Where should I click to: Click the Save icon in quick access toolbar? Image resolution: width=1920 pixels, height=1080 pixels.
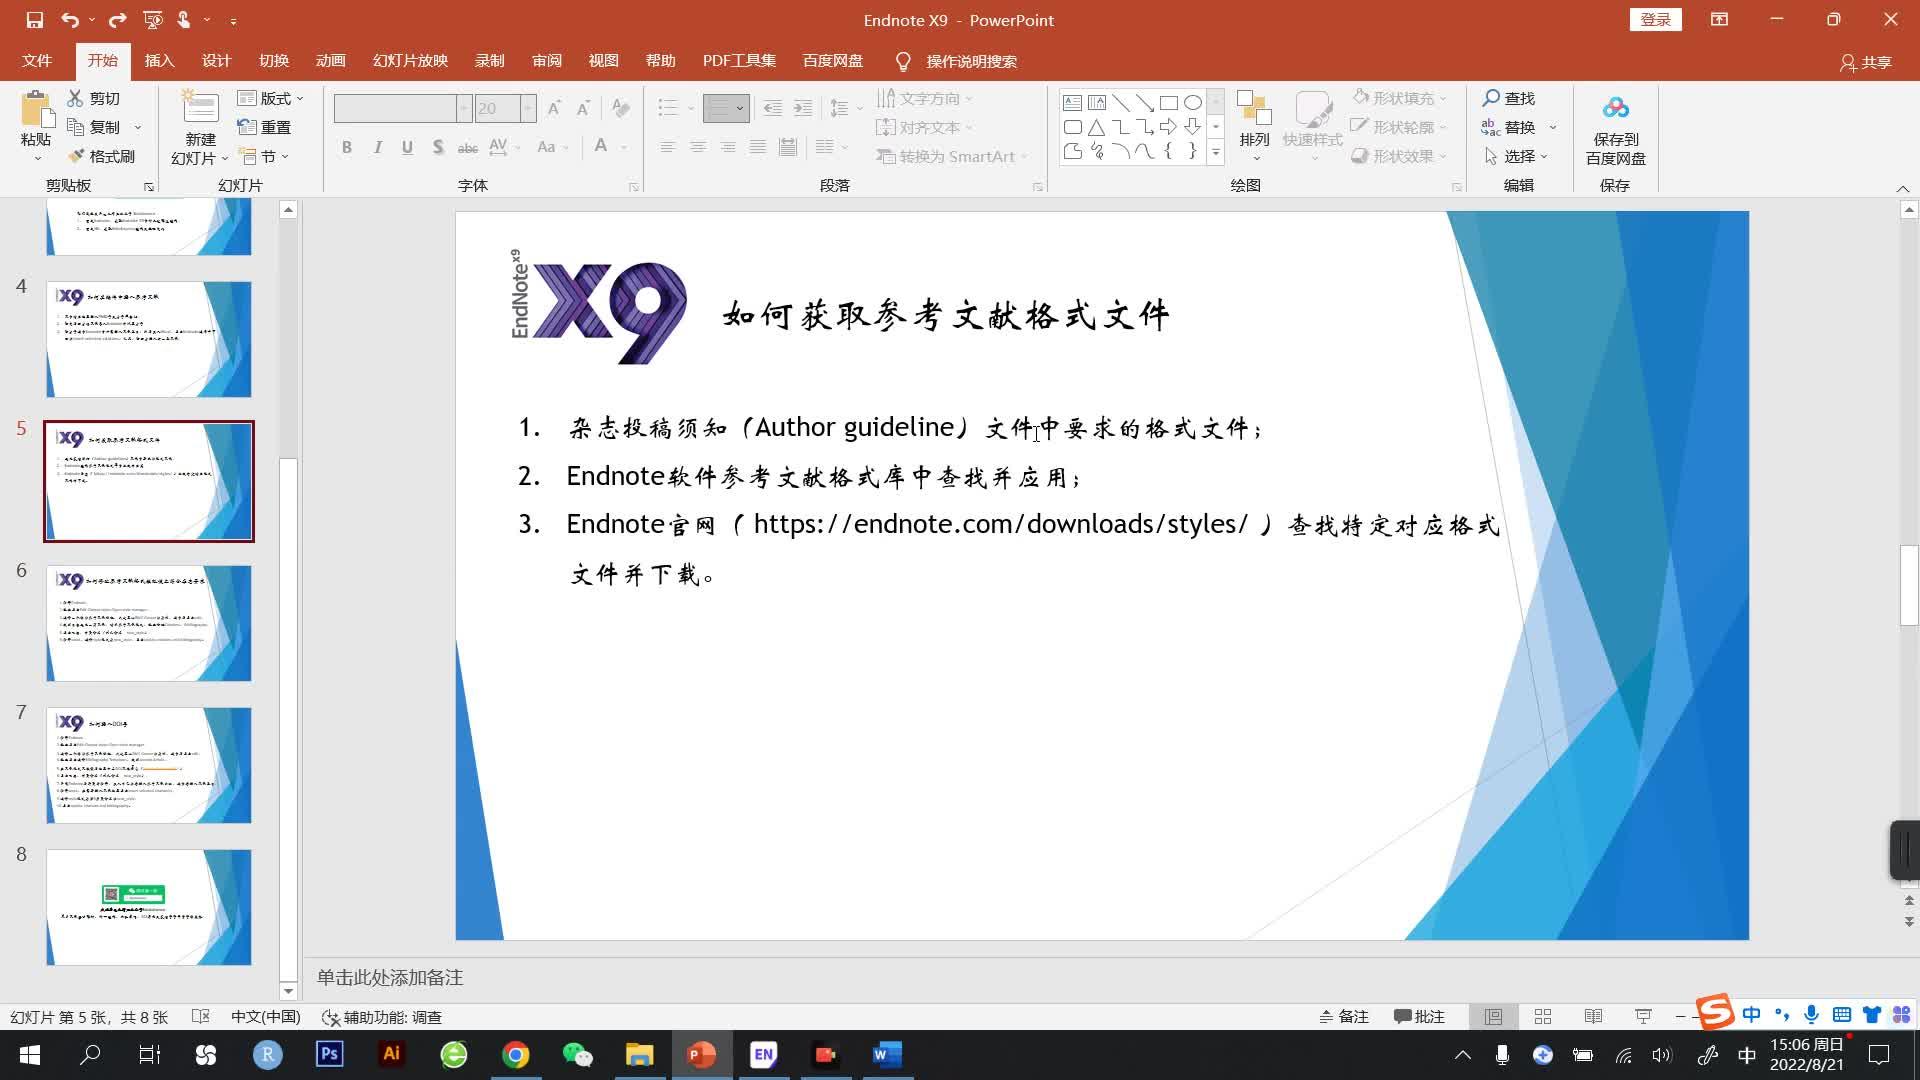[34, 20]
